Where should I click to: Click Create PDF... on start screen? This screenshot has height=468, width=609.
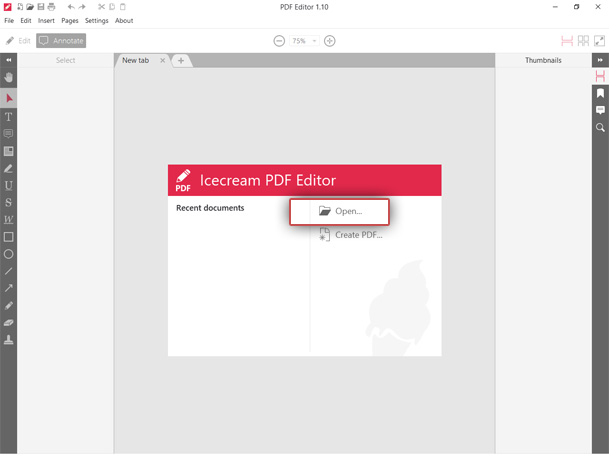click(351, 235)
